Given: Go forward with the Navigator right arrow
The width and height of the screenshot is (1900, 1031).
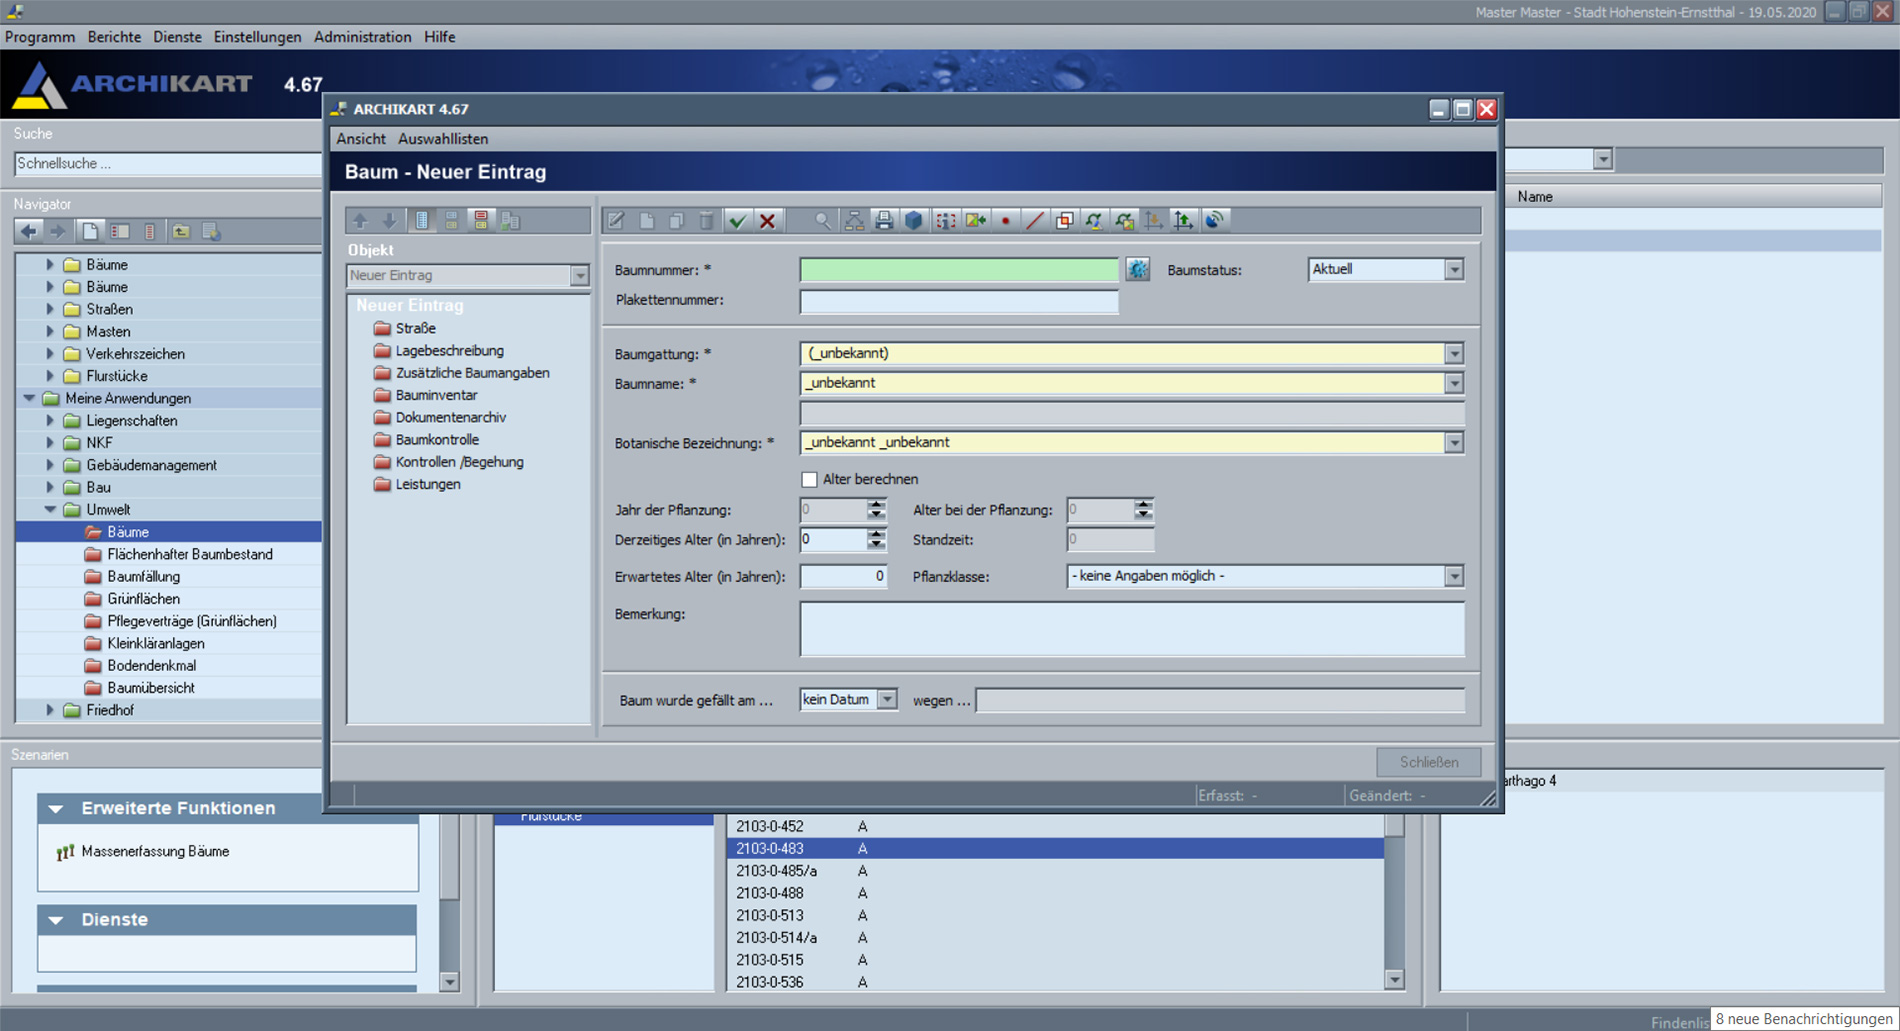Looking at the screenshot, I should click(x=58, y=232).
